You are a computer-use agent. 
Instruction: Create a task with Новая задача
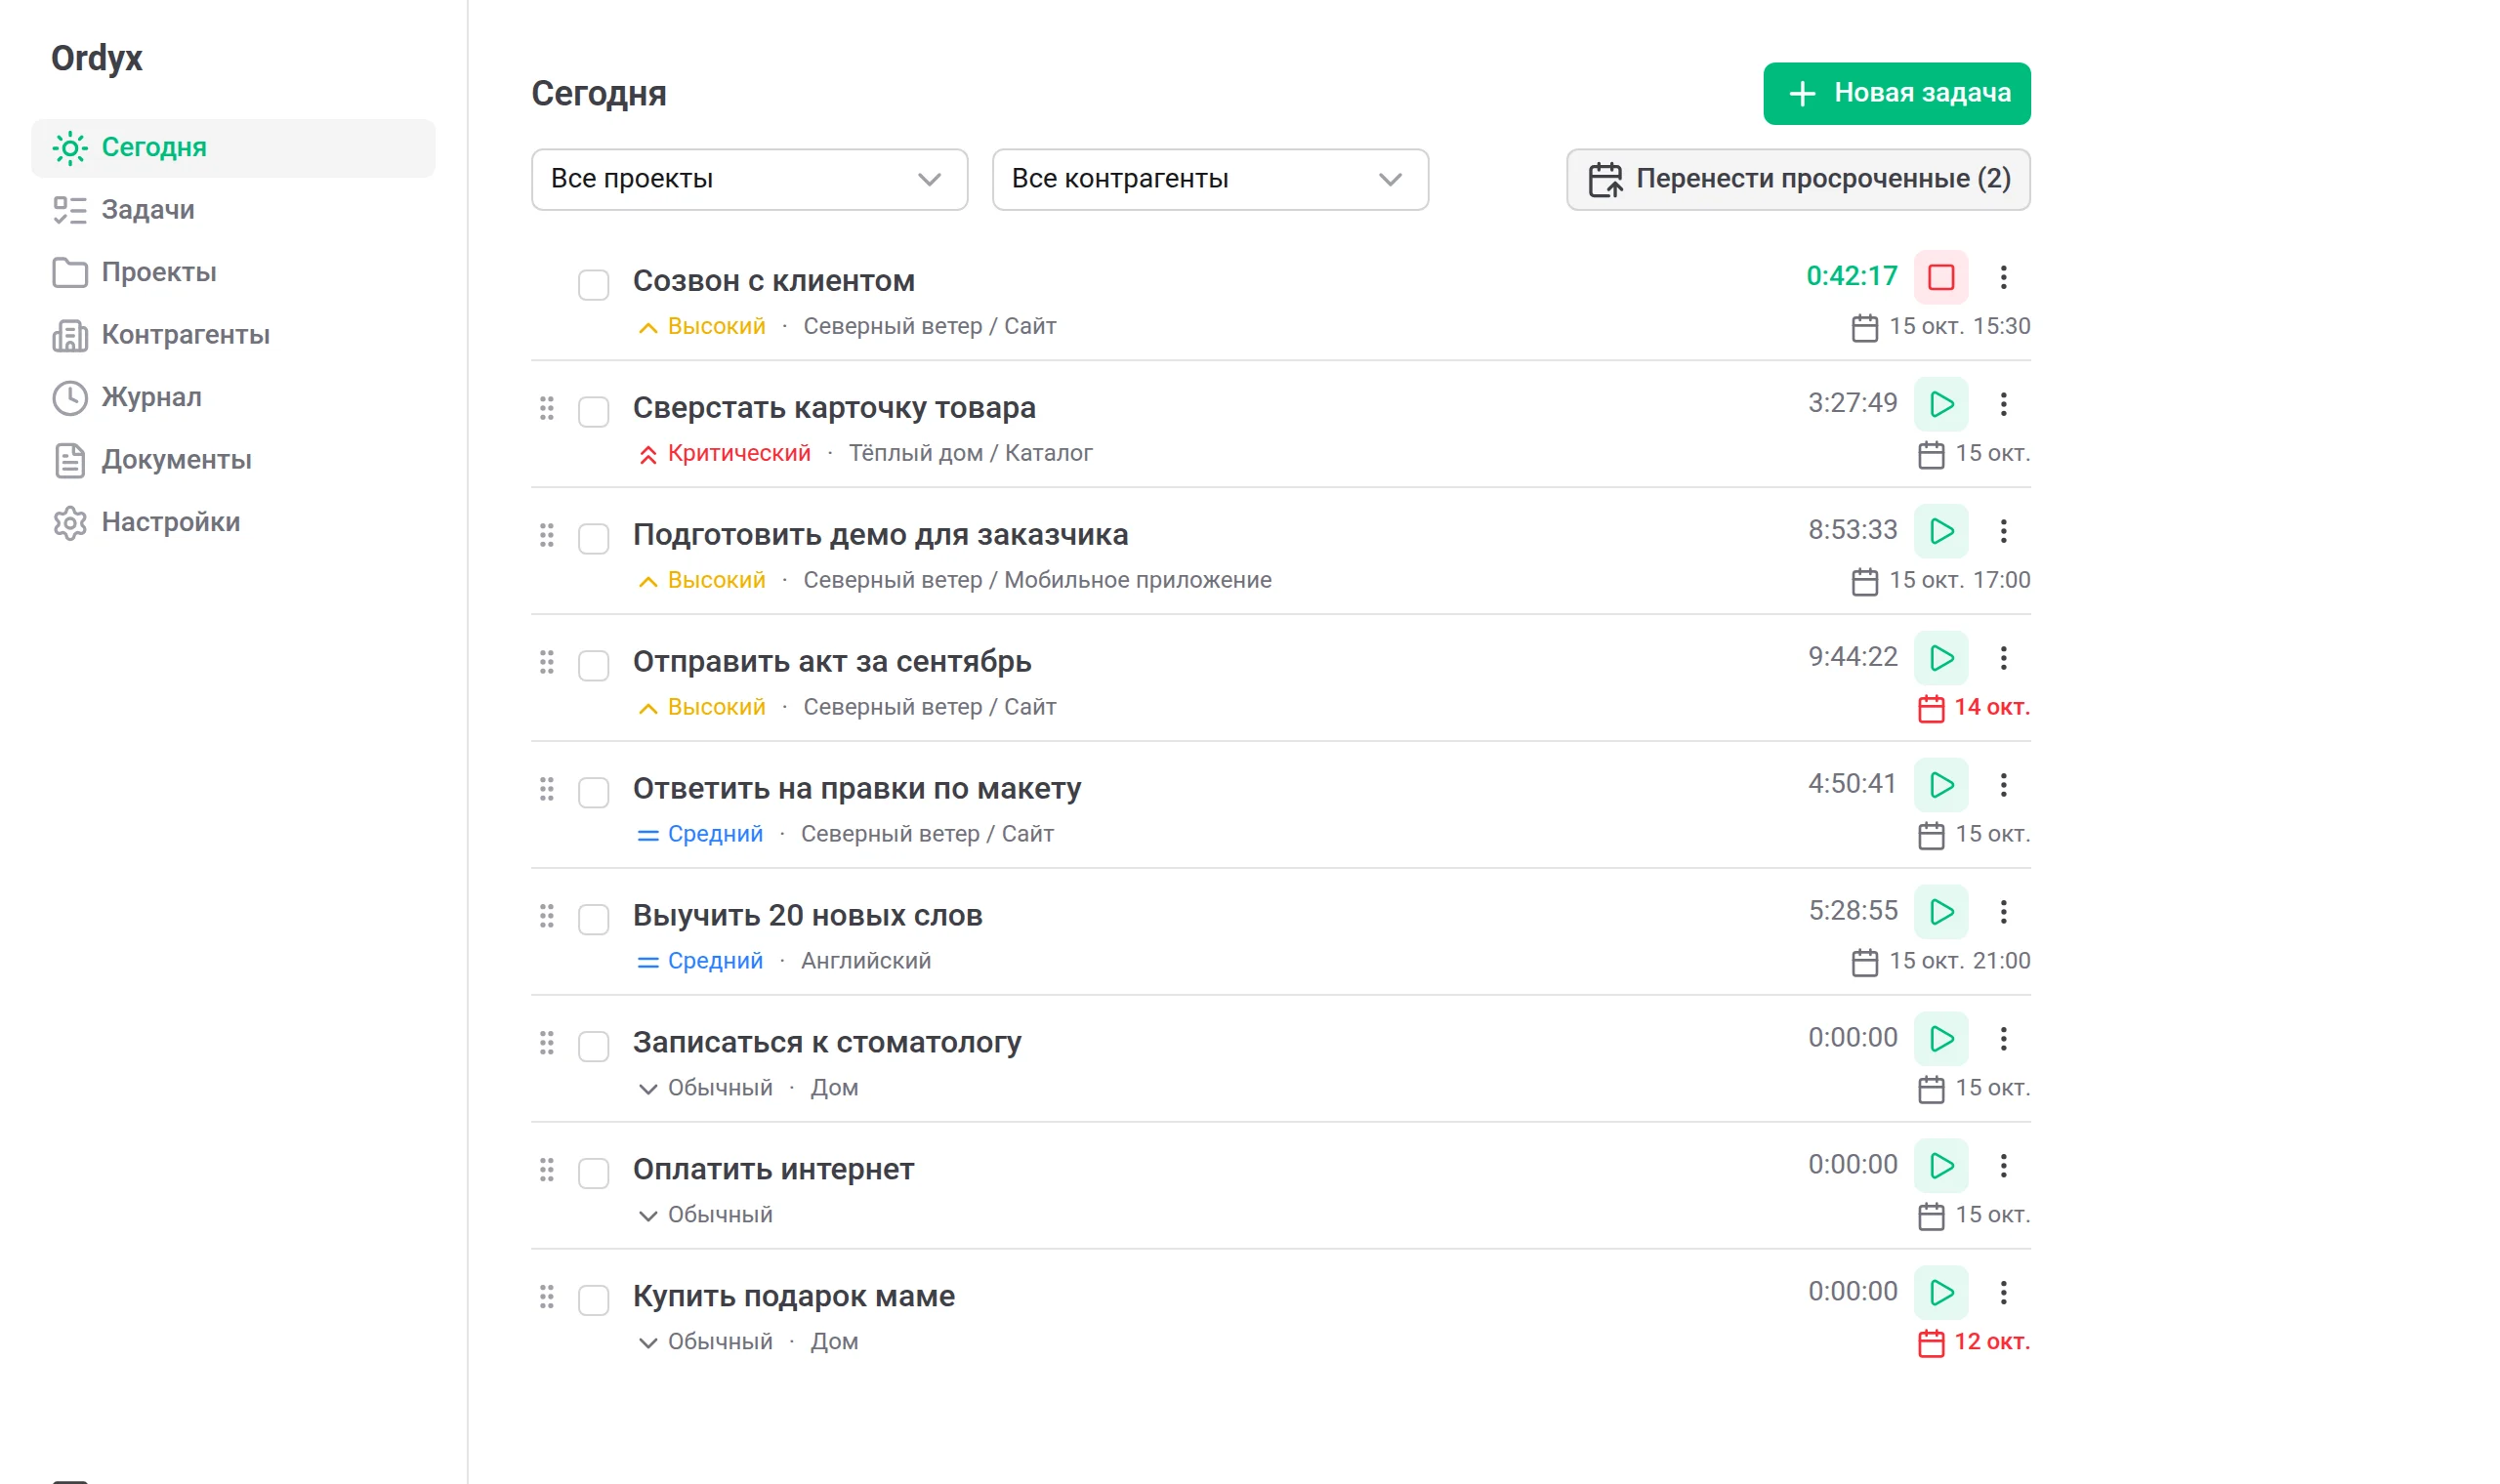coord(1896,94)
